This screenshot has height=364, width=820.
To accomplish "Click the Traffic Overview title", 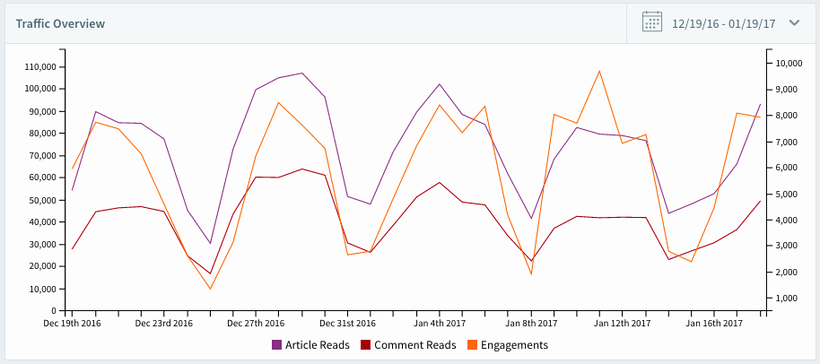I will click(60, 24).
